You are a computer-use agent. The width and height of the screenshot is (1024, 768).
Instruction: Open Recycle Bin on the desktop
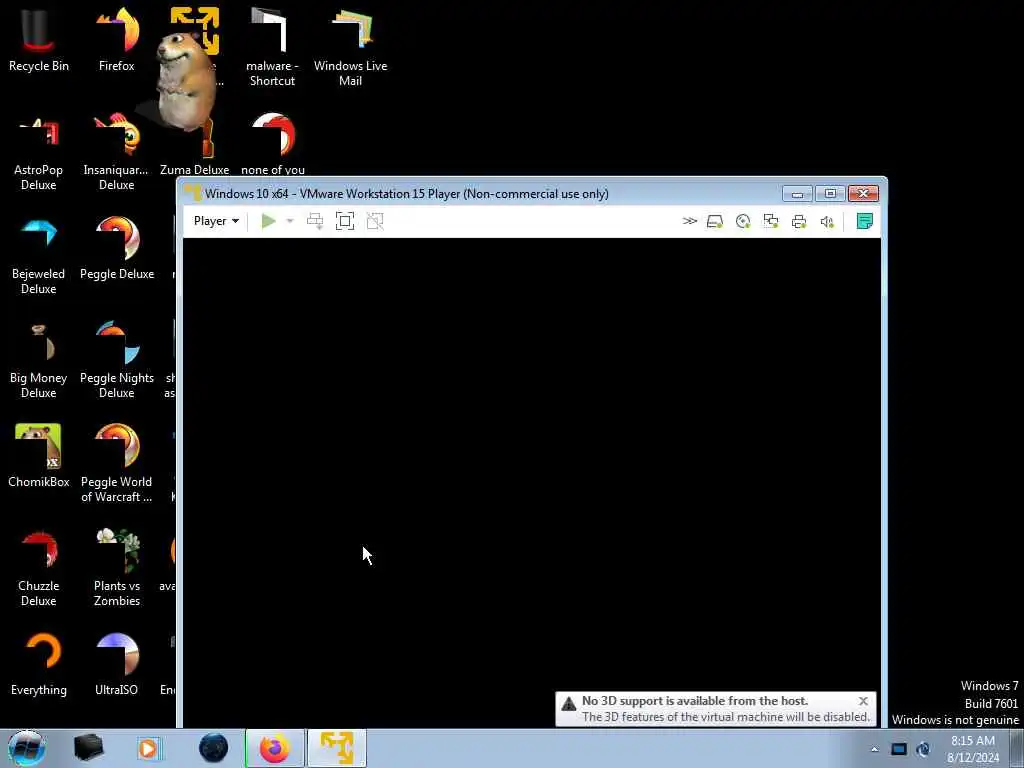point(39,39)
